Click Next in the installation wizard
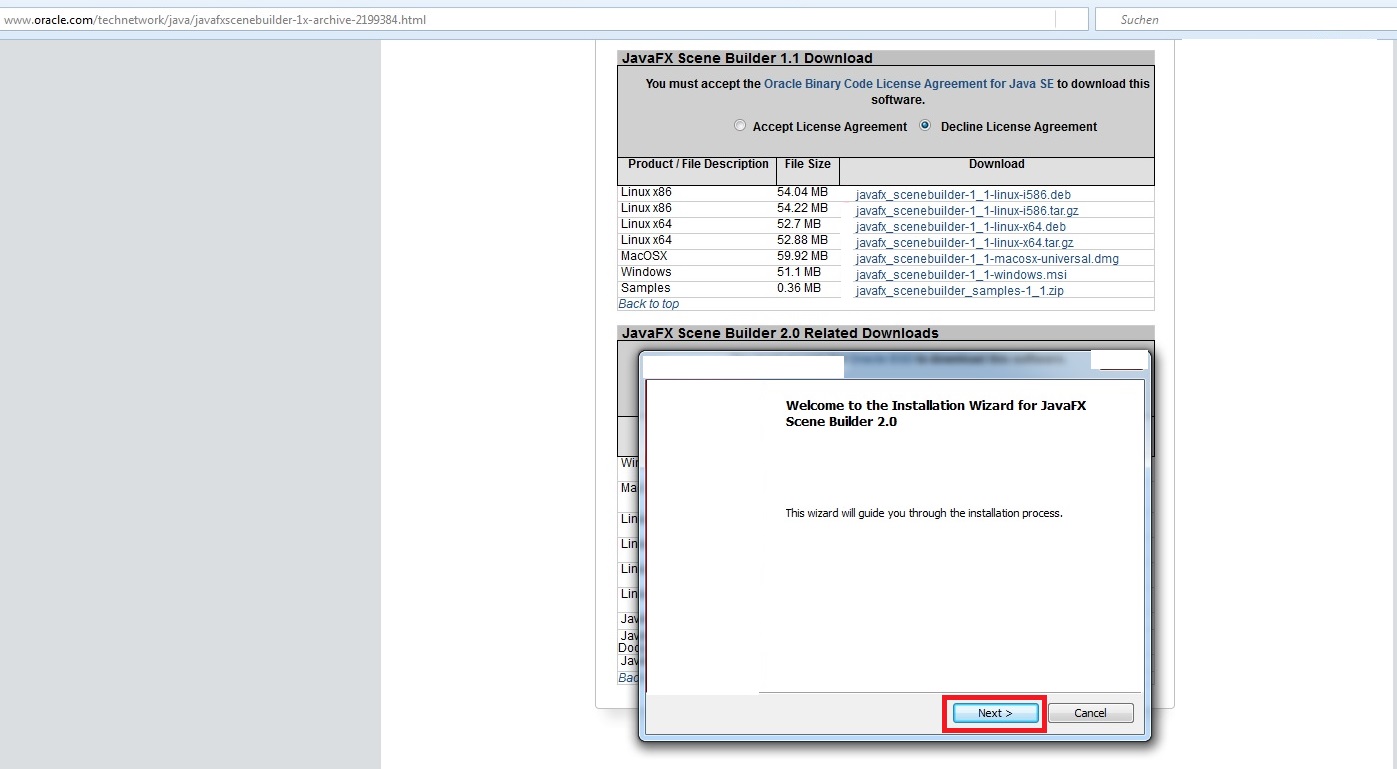 click(995, 713)
